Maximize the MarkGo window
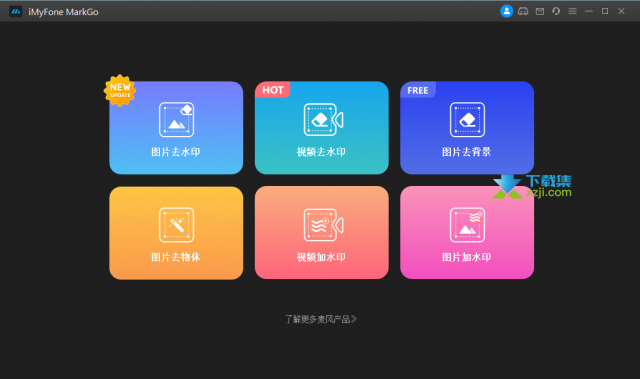The image size is (640, 379). tap(605, 11)
